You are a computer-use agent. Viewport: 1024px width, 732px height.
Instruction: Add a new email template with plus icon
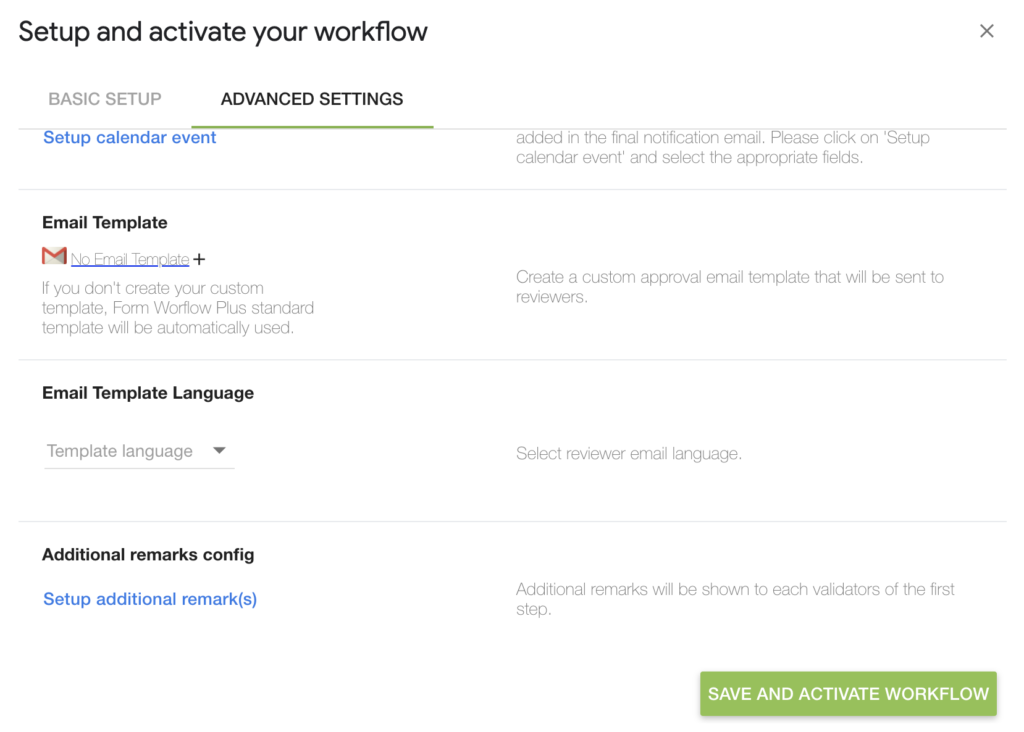pyautogui.click(x=199, y=259)
